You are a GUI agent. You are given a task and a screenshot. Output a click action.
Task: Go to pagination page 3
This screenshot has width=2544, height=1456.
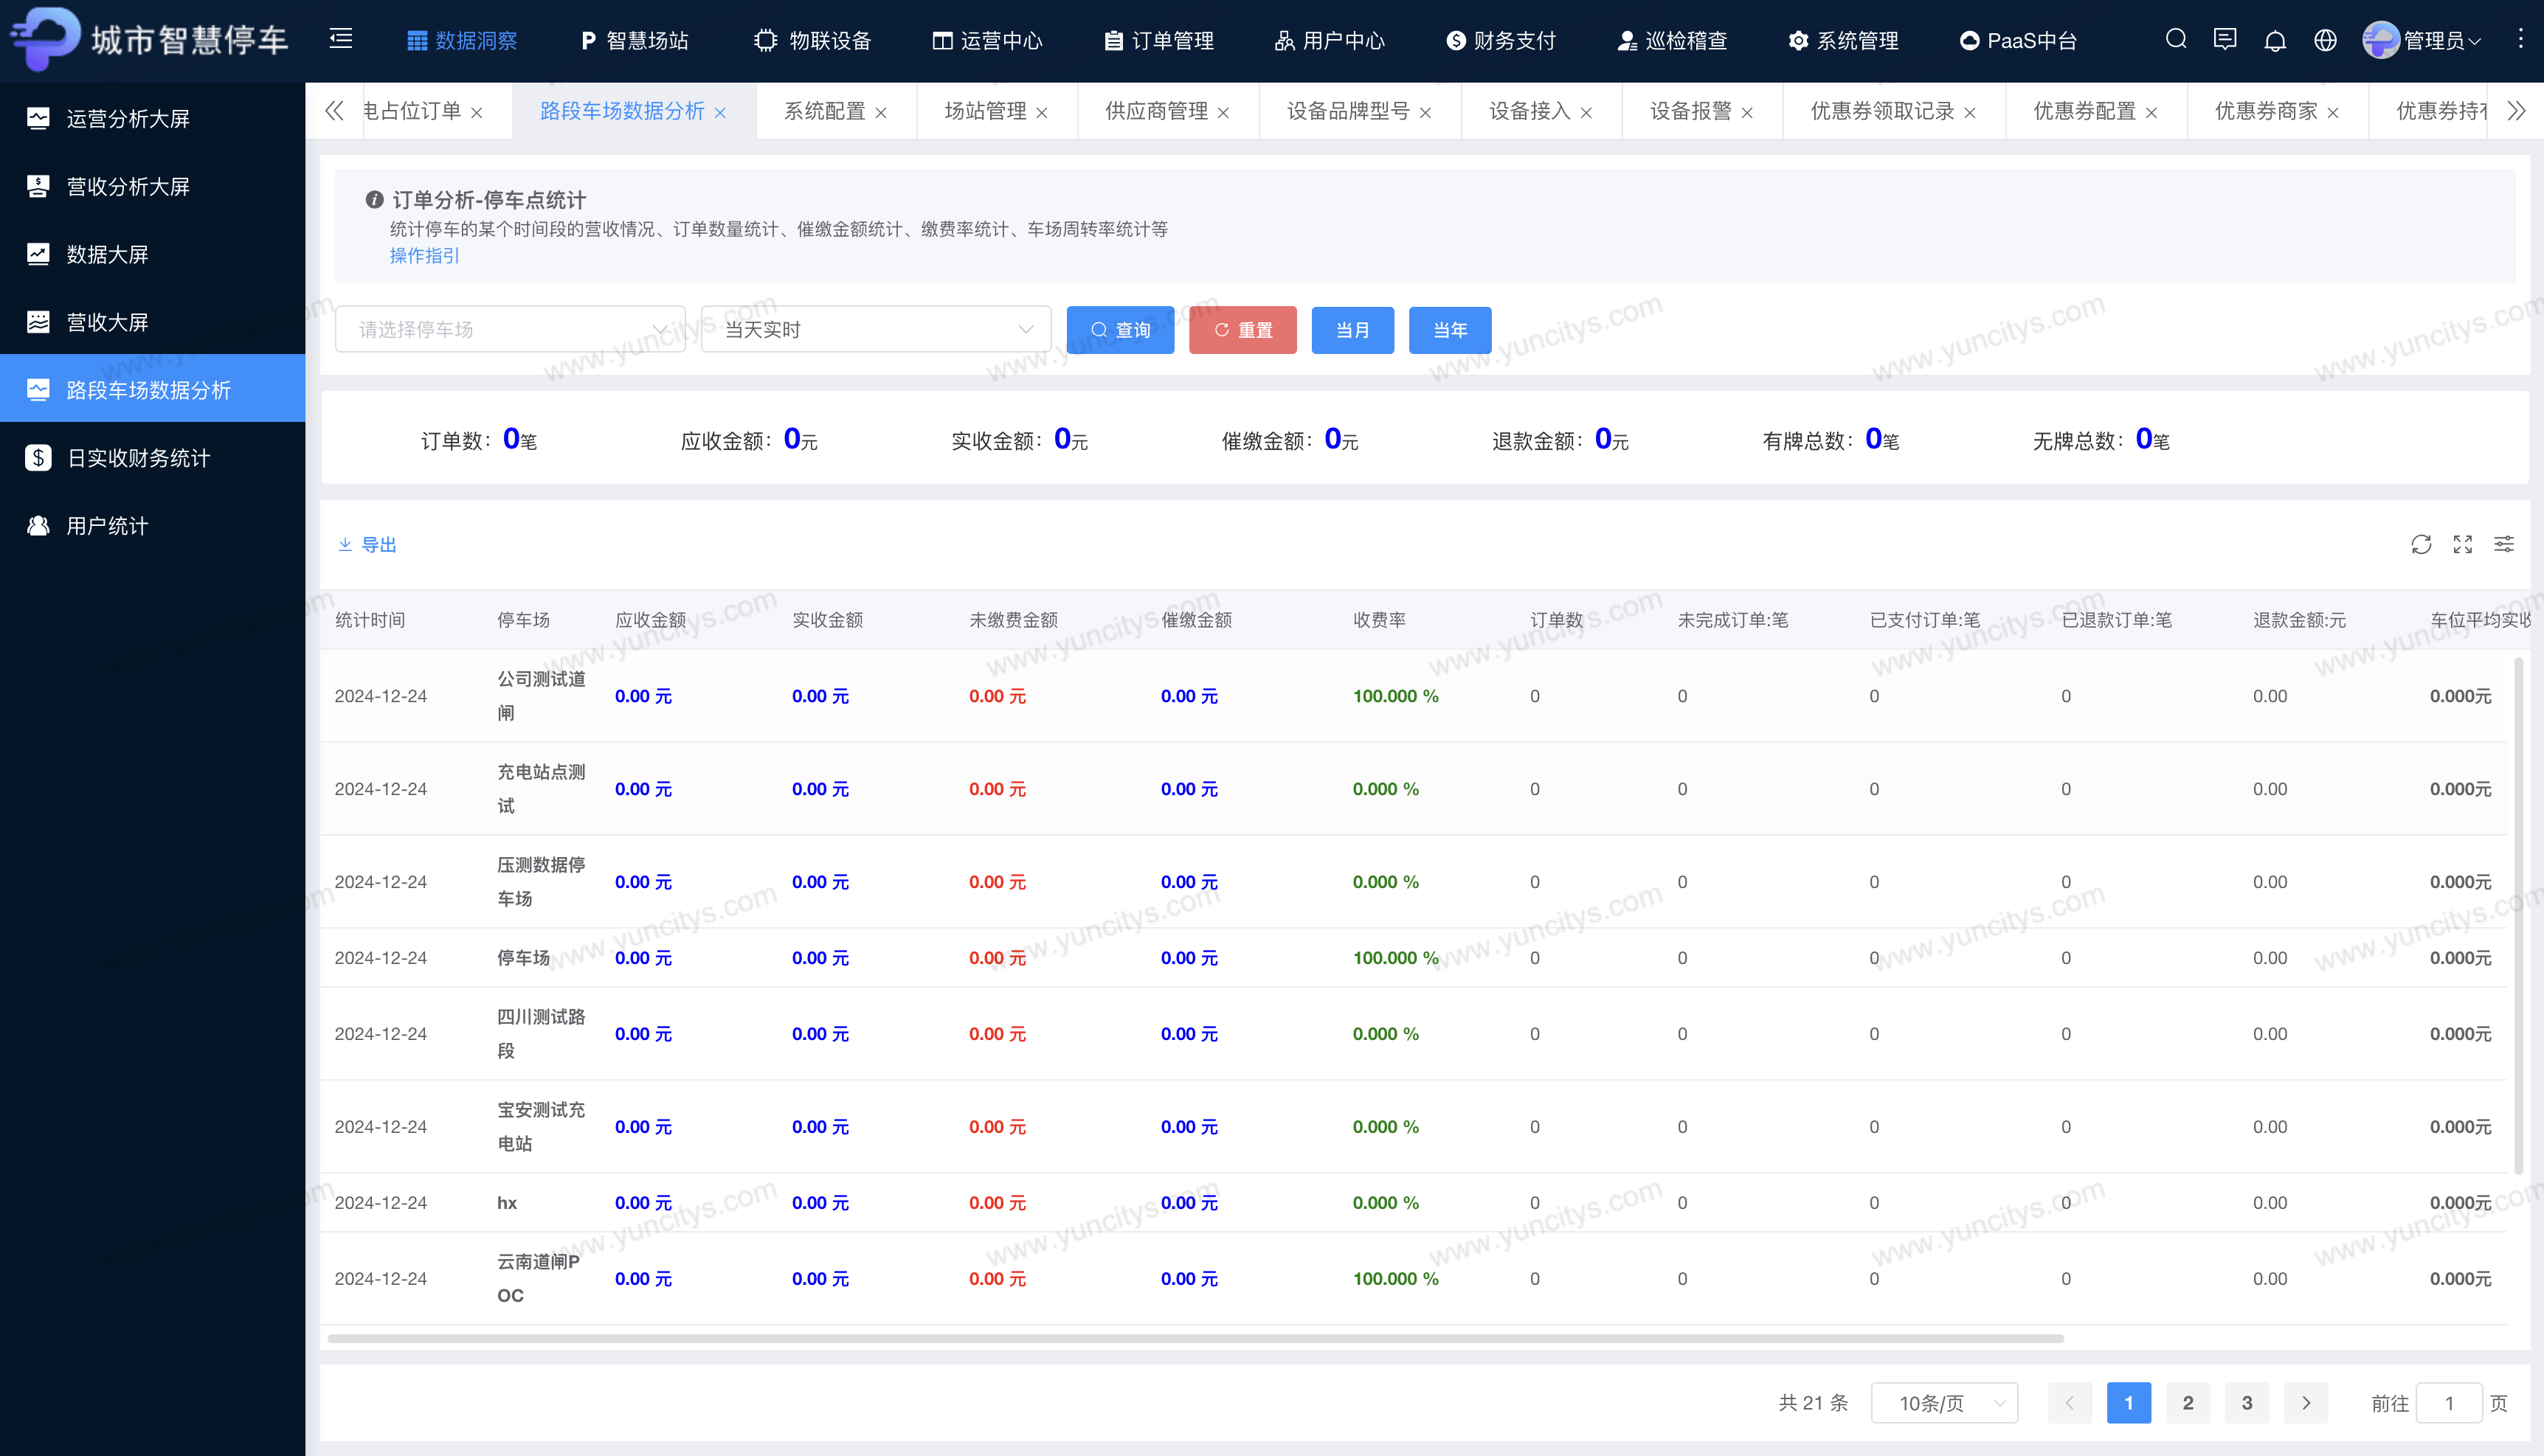coord(2247,1403)
